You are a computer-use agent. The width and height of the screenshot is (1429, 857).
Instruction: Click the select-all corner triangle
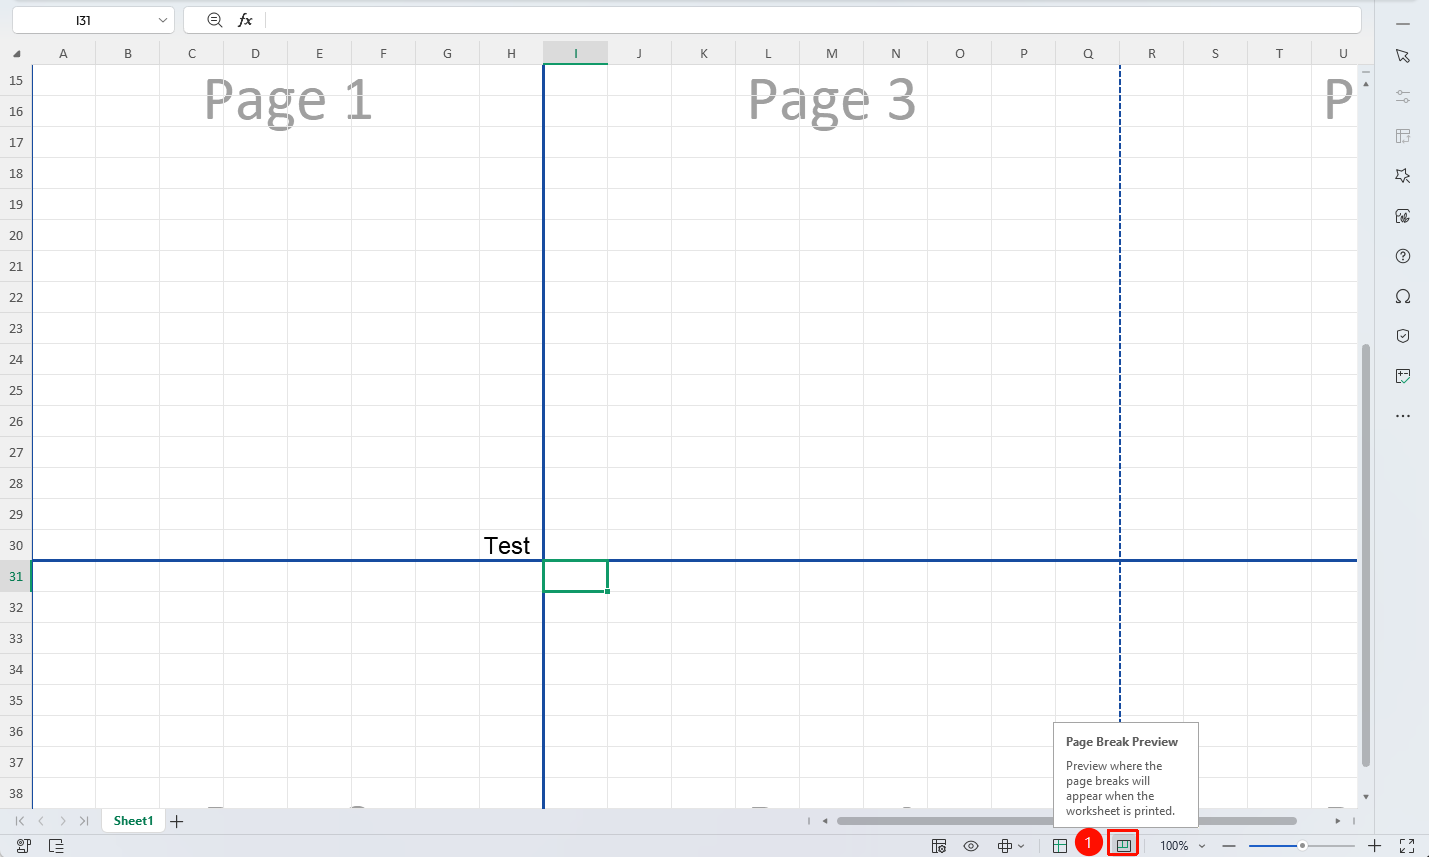pos(16,54)
